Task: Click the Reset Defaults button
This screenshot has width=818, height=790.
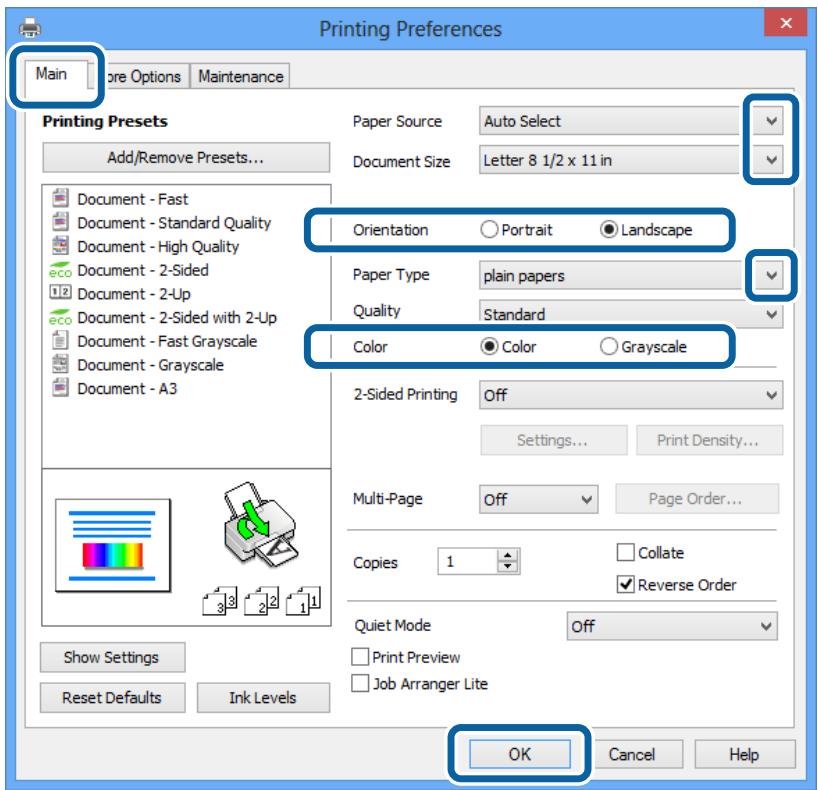Action: 112,698
